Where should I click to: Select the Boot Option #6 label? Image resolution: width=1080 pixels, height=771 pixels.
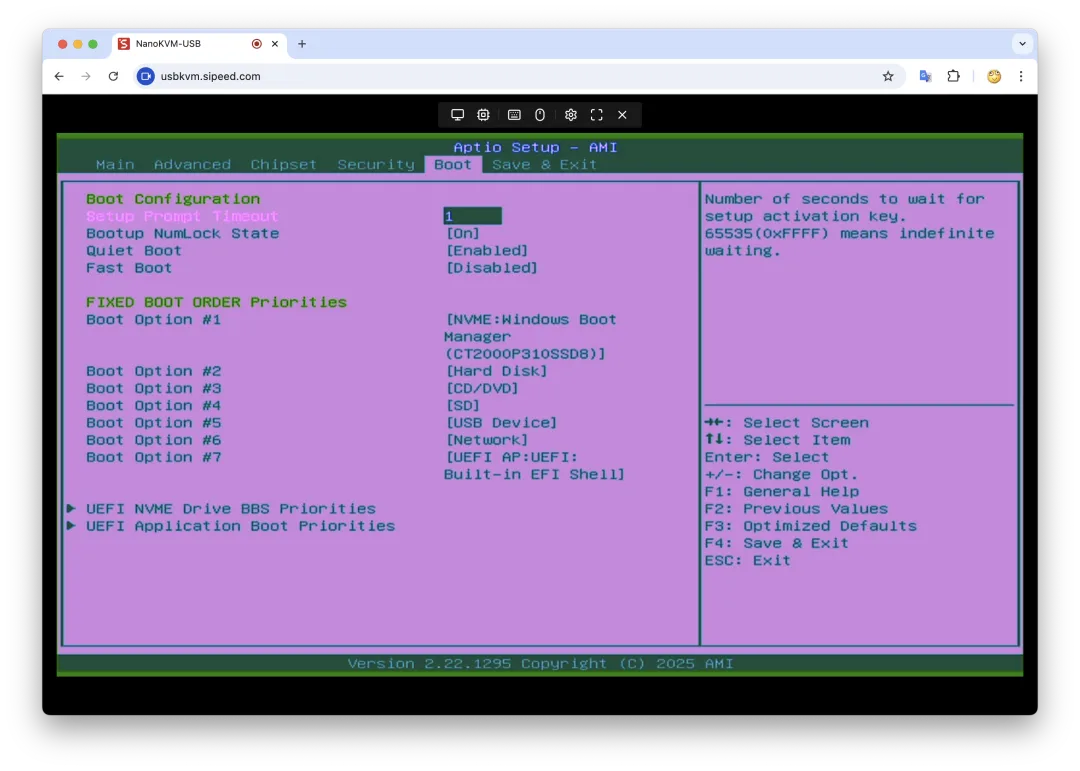click(154, 440)
